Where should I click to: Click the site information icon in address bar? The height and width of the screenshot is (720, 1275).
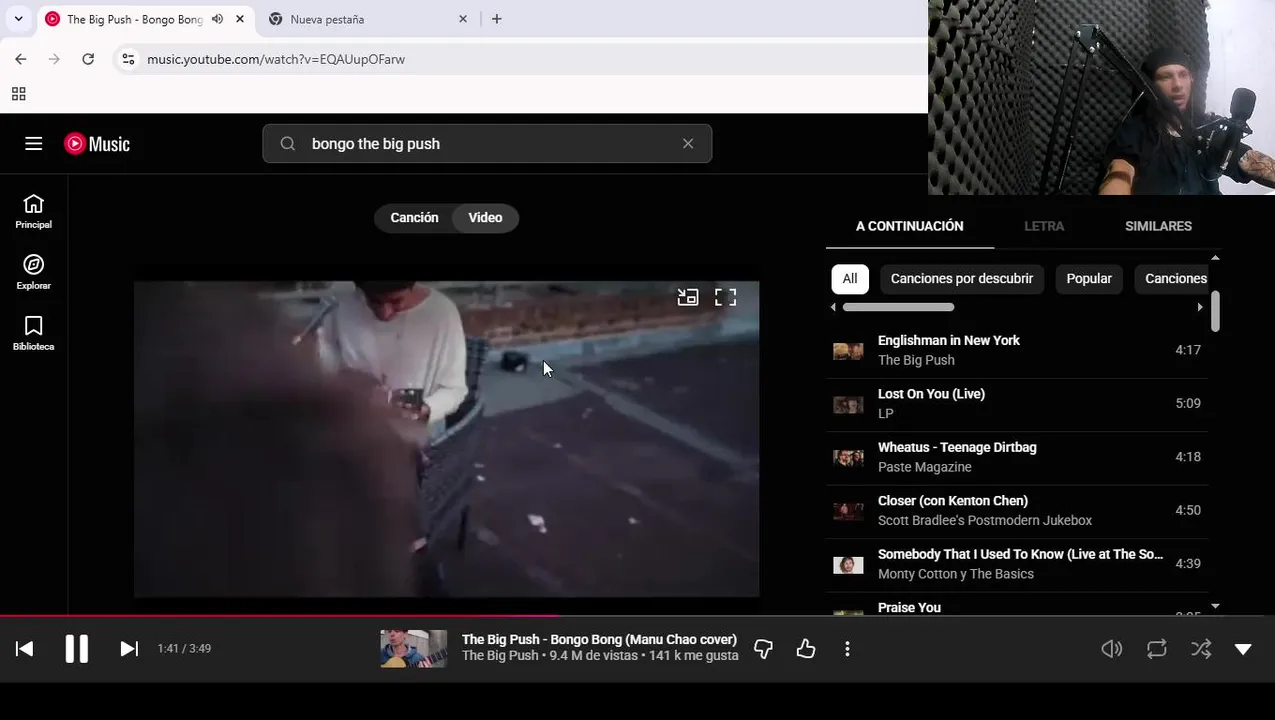click(x=128, y=59)
